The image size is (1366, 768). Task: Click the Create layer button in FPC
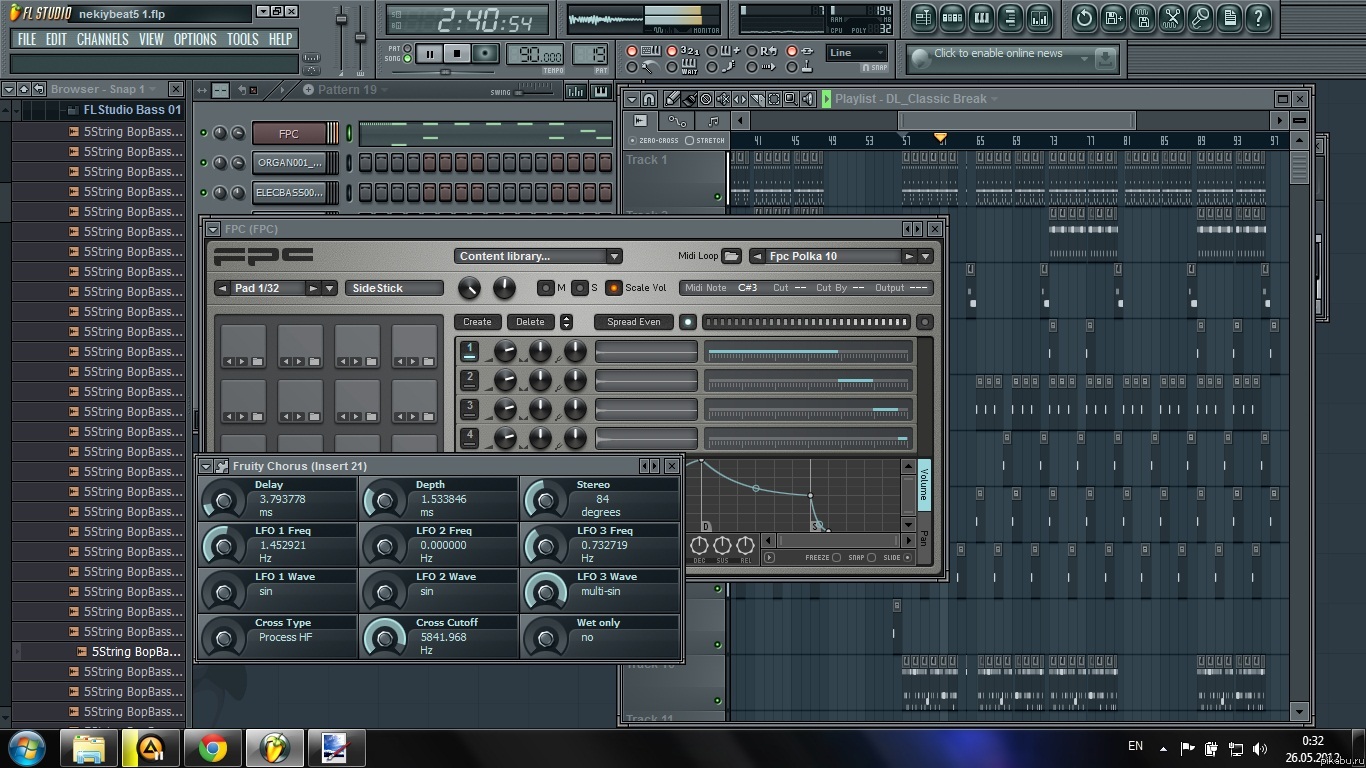(477, 322)
